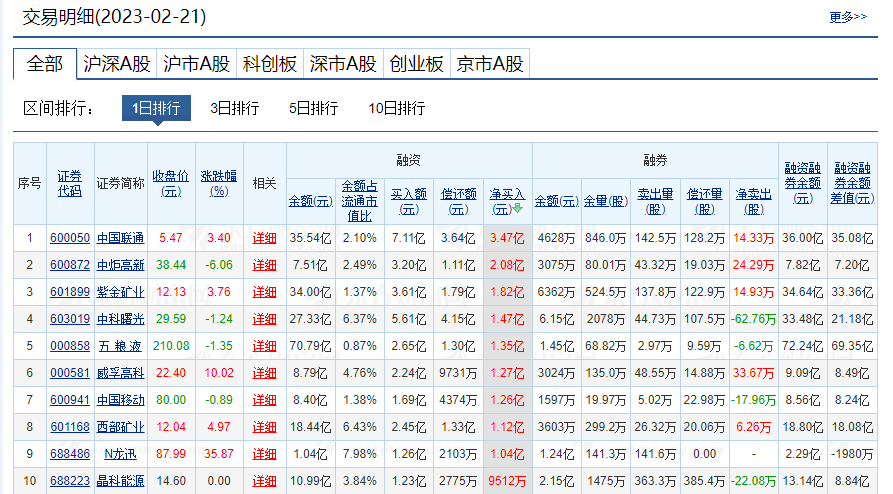Sort table by 收盘价(元) header
Viewport: 893px width, 494px height.
click(x=170, y=182)
